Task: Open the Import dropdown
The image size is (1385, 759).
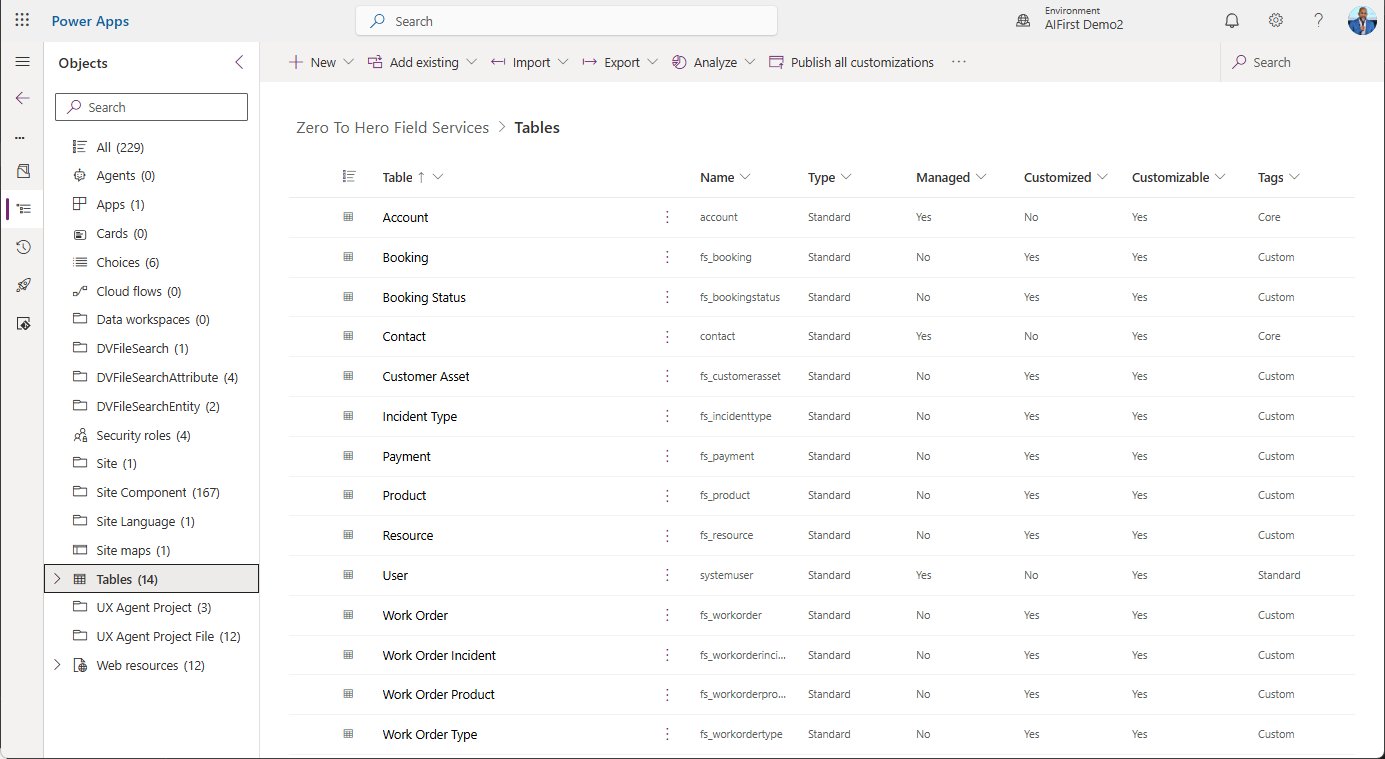Action: 529,62
